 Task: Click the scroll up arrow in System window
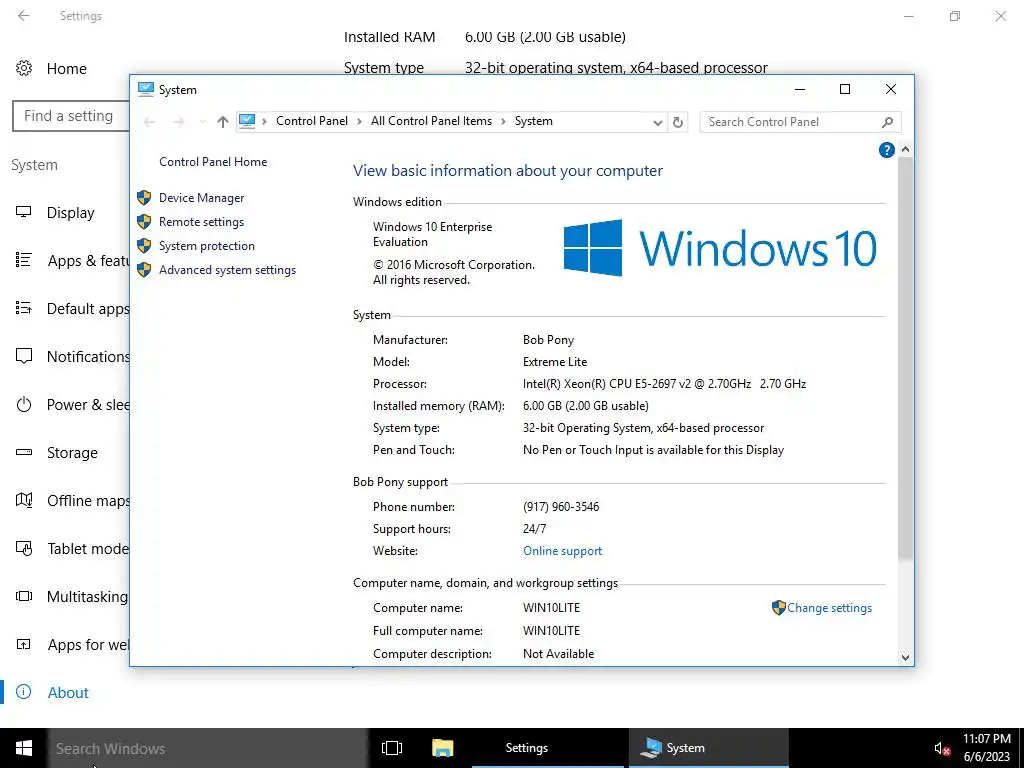coord(905,150)
